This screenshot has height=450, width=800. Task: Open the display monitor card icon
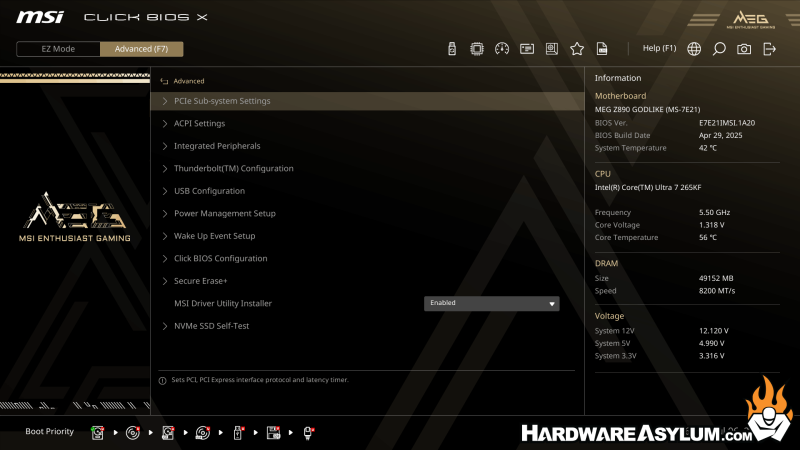click(527, 48)
